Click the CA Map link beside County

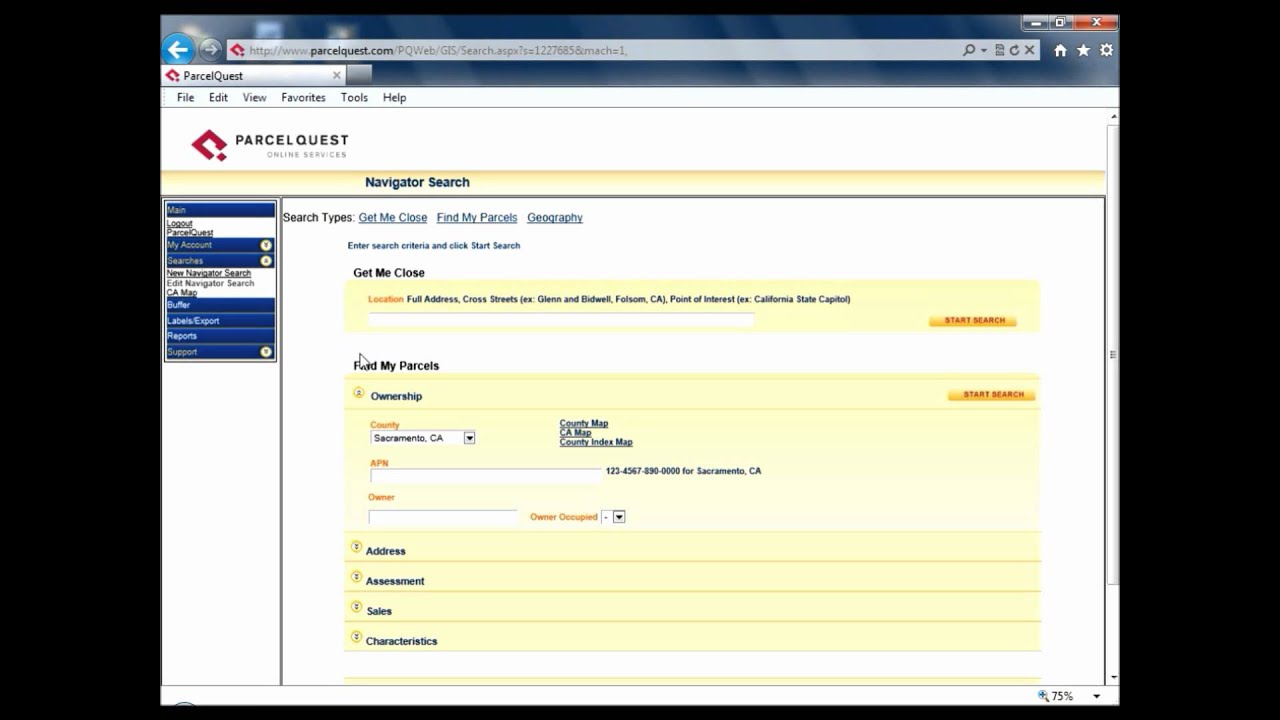click(575, 433)
